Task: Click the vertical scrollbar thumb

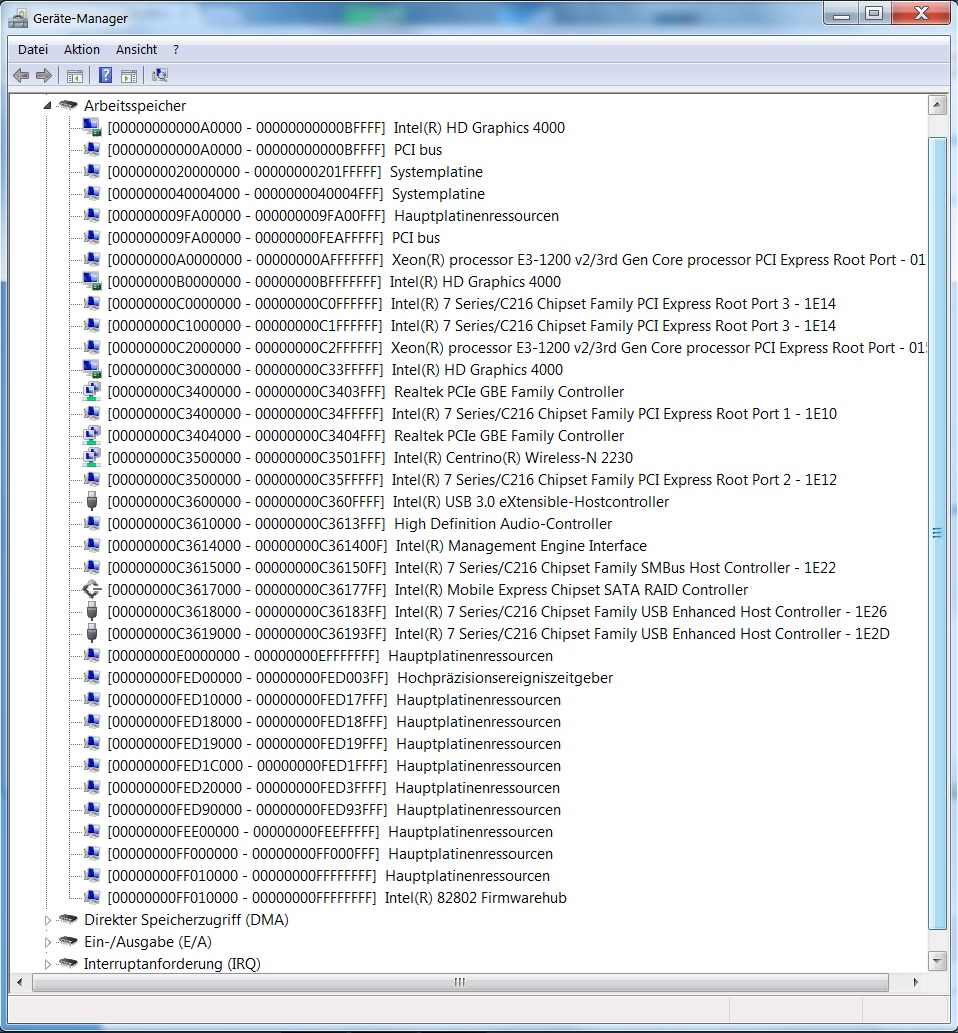Action: tap(937, 533)
